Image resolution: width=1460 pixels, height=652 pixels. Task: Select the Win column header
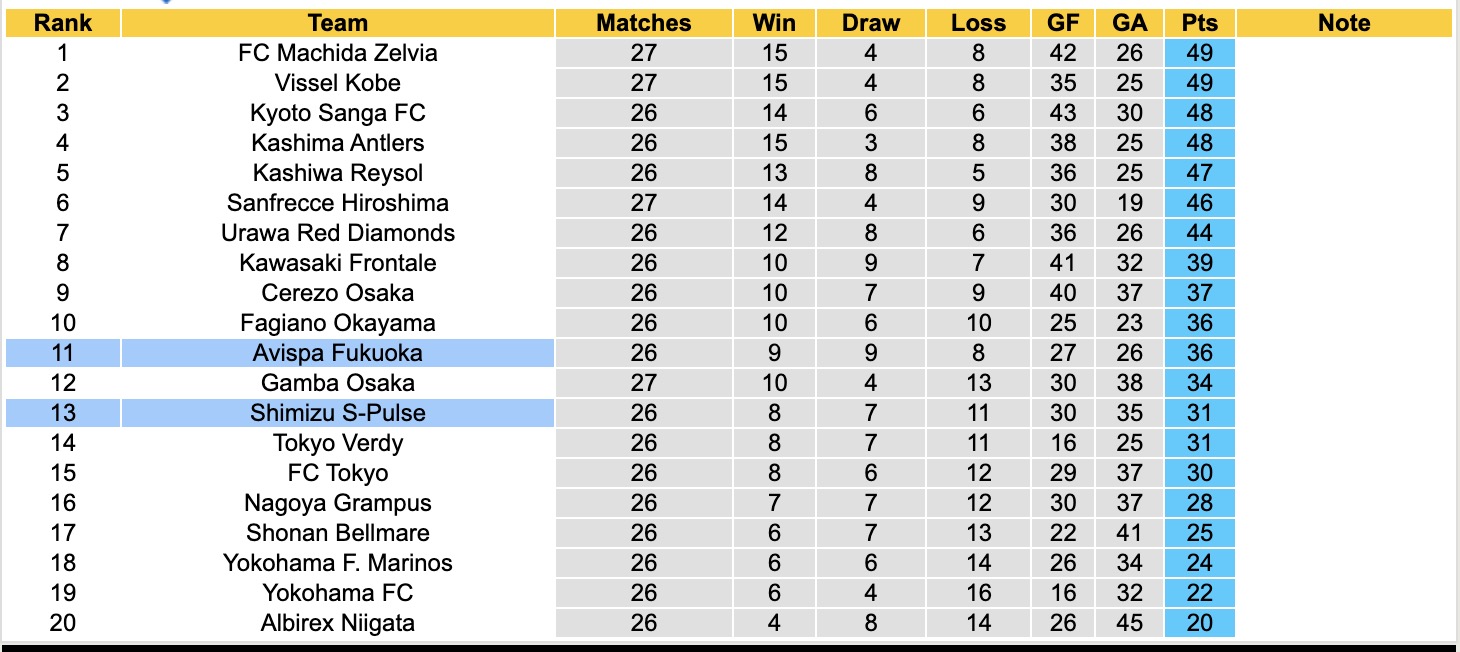click(x=774, y=23)
